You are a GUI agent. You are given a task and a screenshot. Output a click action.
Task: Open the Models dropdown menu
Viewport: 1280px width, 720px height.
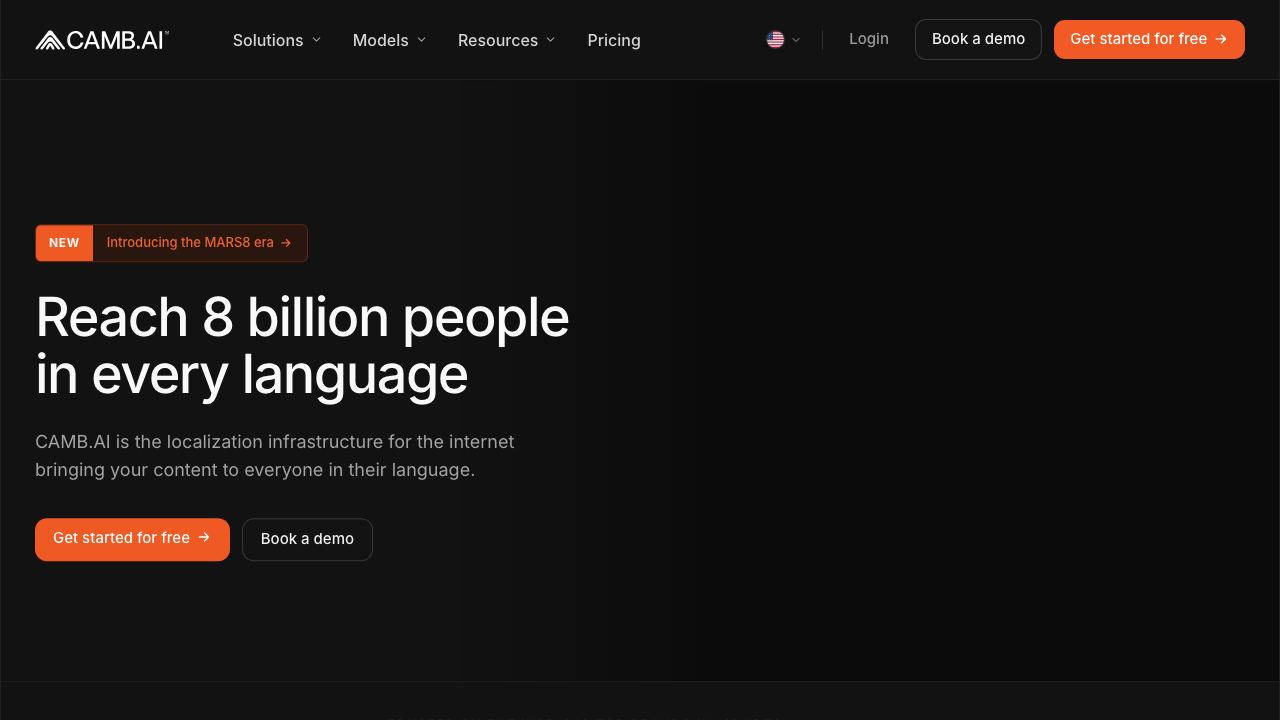390,40
